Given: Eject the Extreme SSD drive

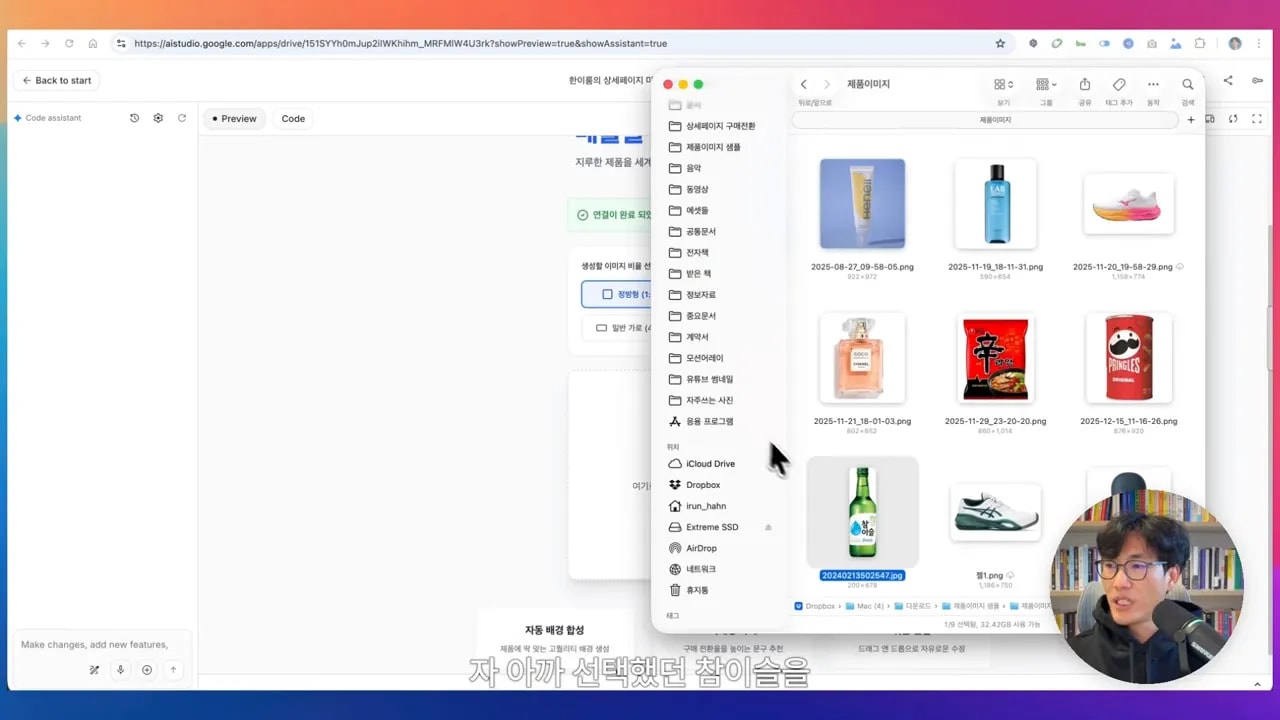Looking at the screenshot, I should (768, 527).
